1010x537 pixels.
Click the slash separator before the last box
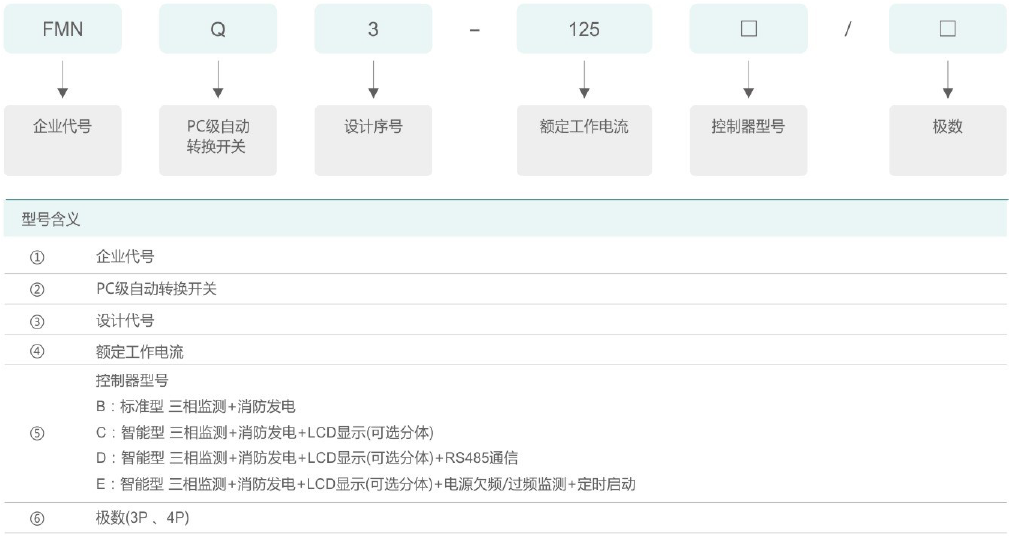tap(846, 29)
